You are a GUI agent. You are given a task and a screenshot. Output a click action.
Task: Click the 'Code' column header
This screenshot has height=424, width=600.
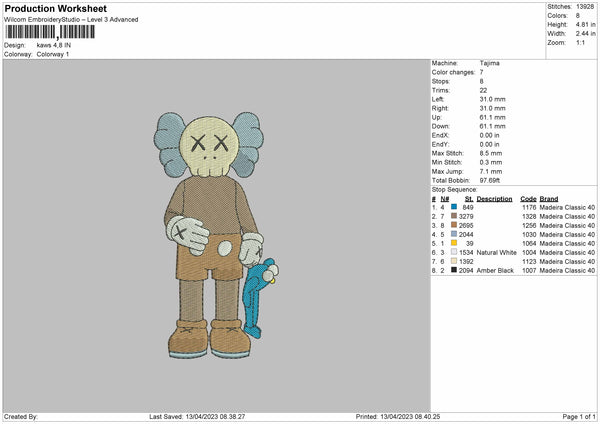(528, 199)
